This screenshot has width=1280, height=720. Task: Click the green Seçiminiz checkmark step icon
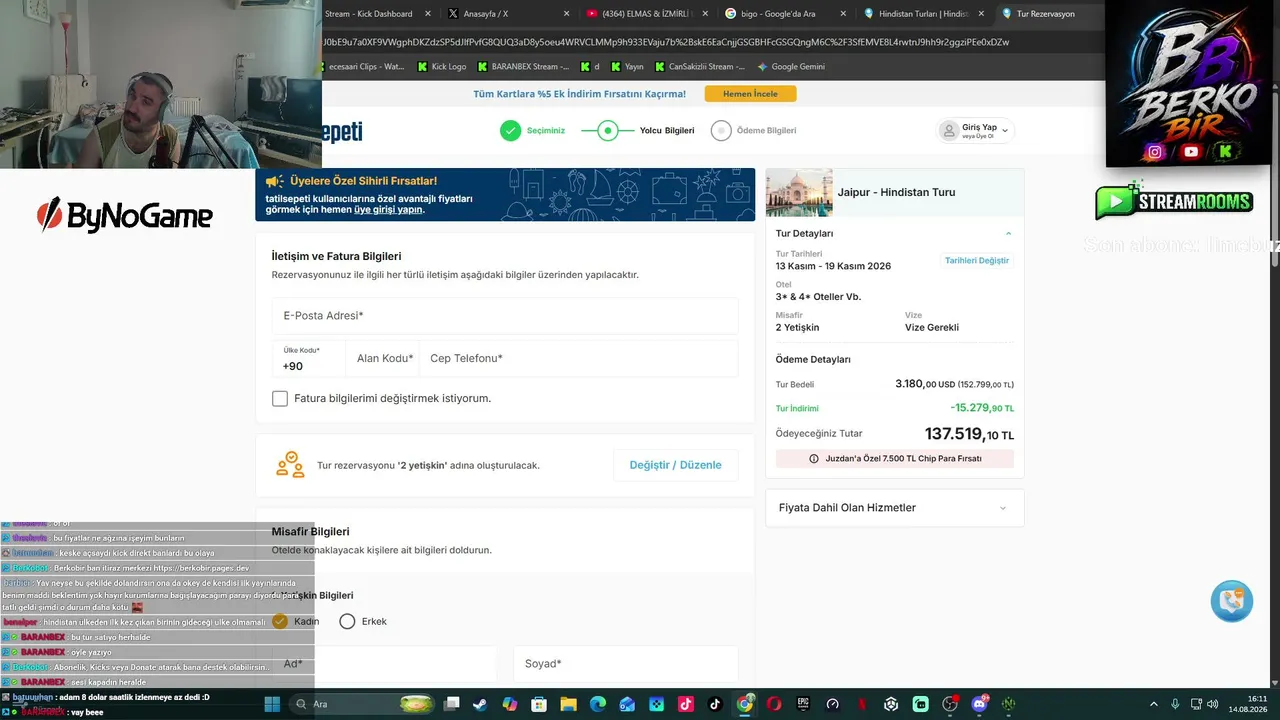511,130
